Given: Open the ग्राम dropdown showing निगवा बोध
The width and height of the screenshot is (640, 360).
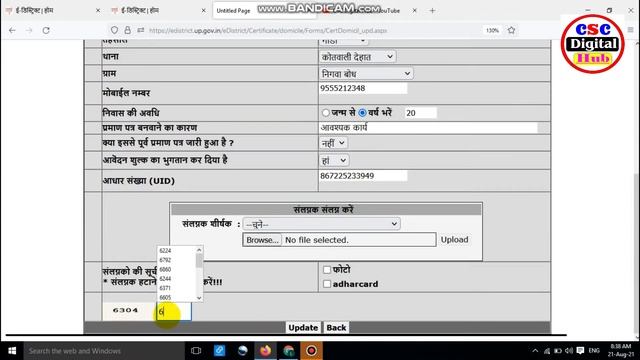Looking at the screenshot, I should pos(366,73).
